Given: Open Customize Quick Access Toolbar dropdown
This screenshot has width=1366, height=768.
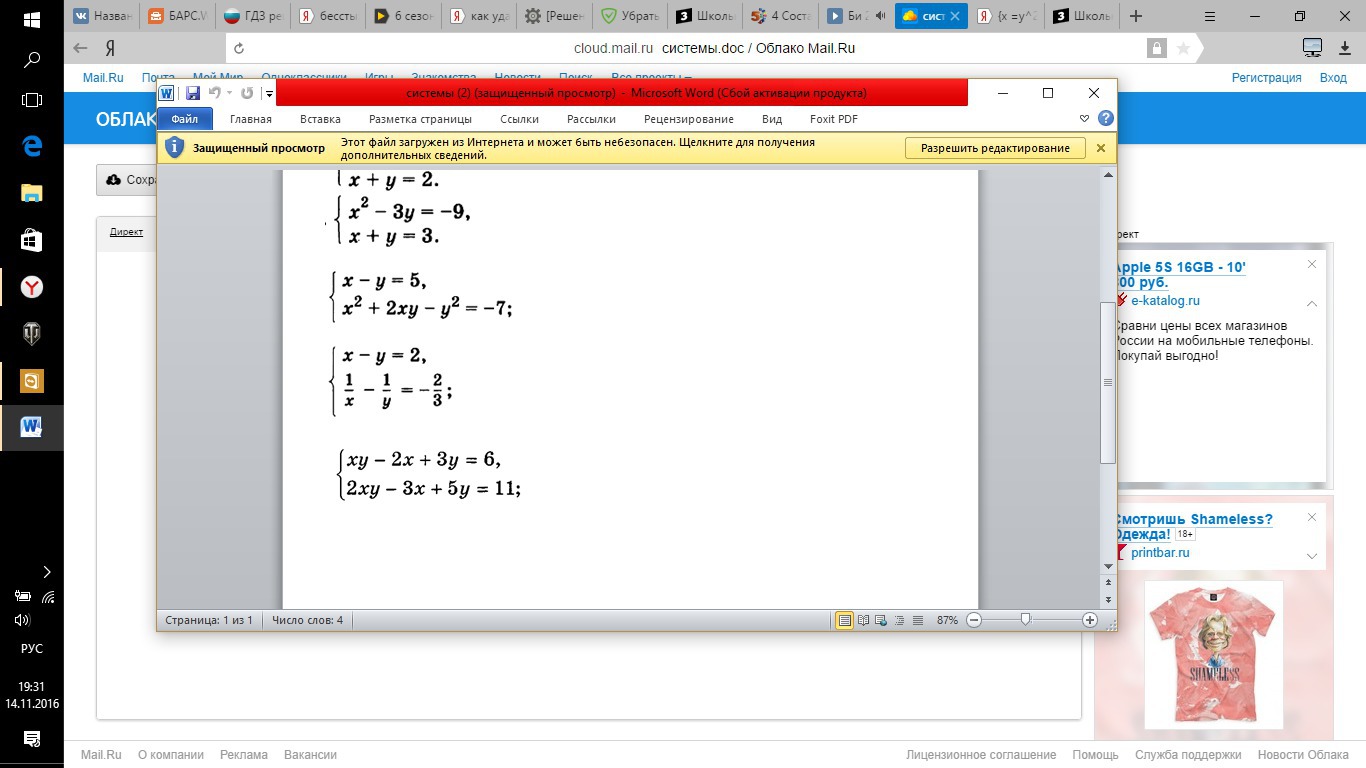Looking at the screenshot, I should point(269,94).
